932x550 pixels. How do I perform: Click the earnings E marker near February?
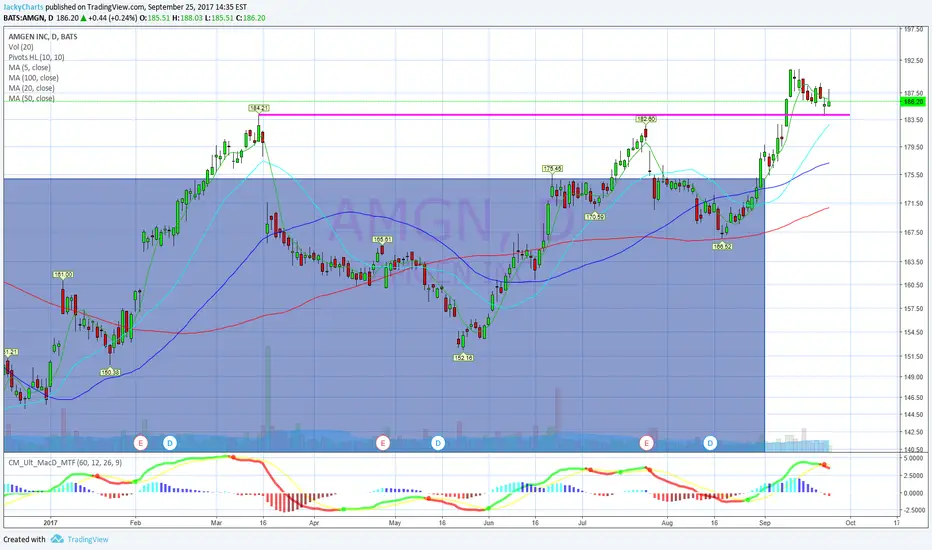point(141,443)
